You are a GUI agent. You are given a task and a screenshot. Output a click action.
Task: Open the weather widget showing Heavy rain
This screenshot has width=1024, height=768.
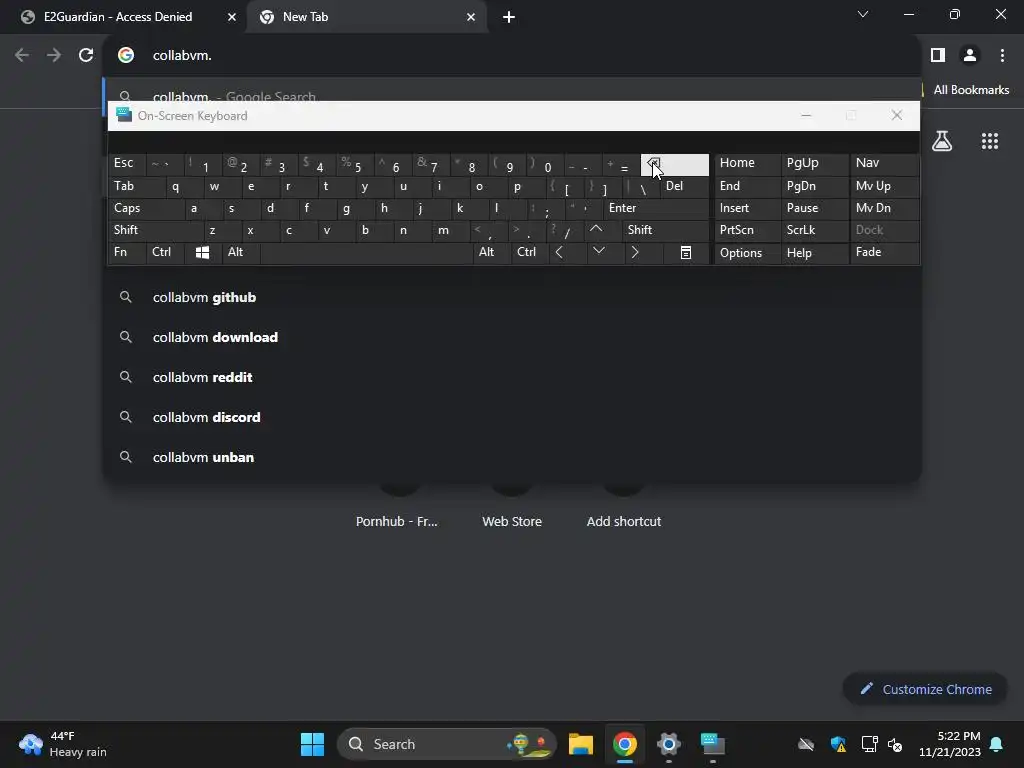point(63,744)
